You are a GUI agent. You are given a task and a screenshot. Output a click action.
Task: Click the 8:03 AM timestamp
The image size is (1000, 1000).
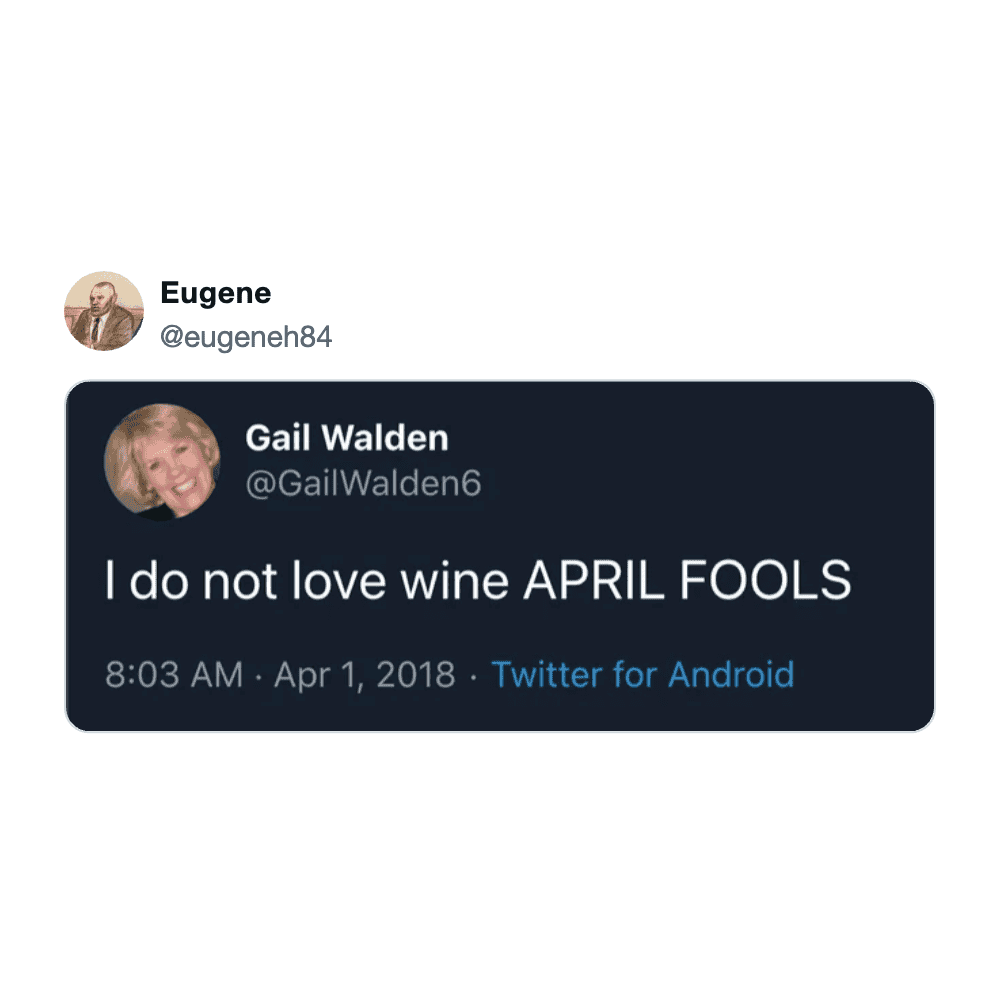174,674
